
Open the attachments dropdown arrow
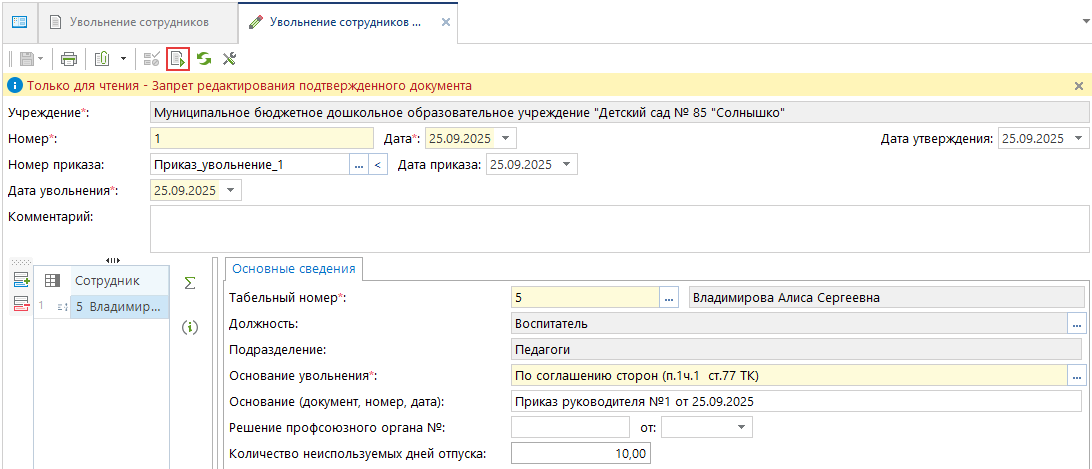coord(123,59)
